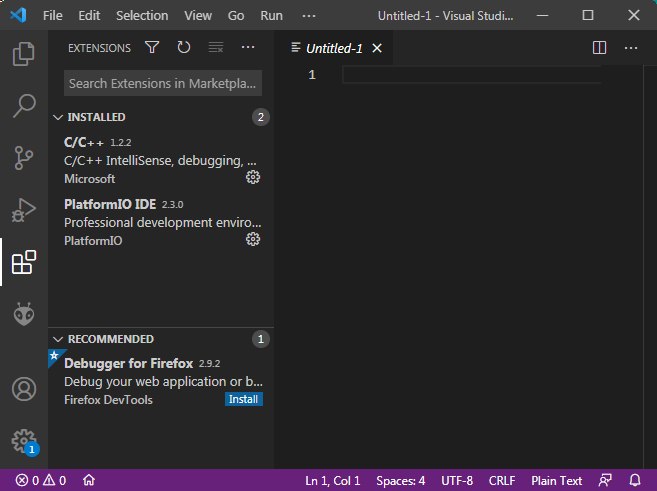Open the Accounts menu icon
Image resolution: width=657 pixels, height=491 pixels.
[24, 389]
